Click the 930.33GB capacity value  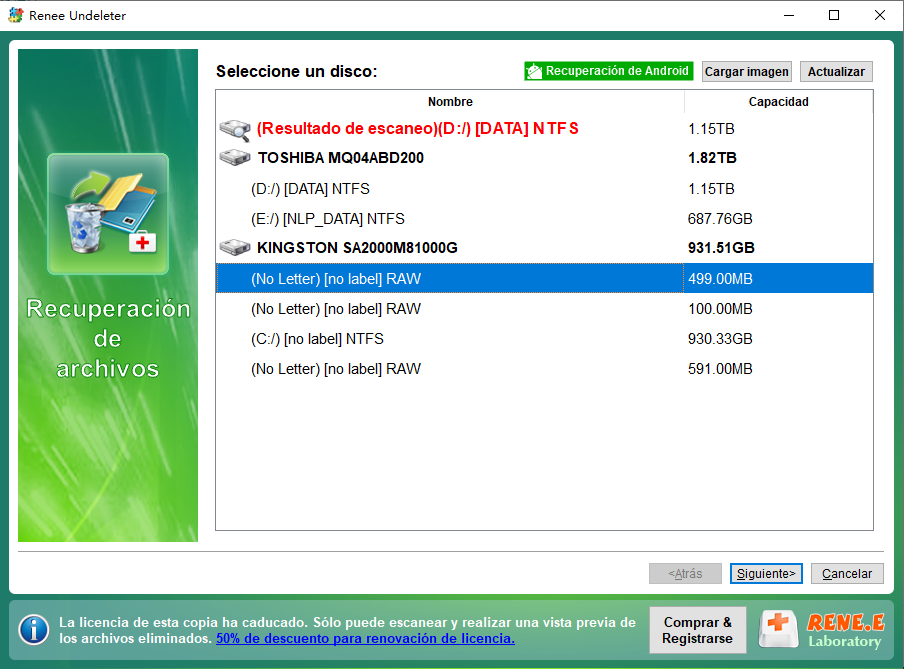[x=720, y=339]
